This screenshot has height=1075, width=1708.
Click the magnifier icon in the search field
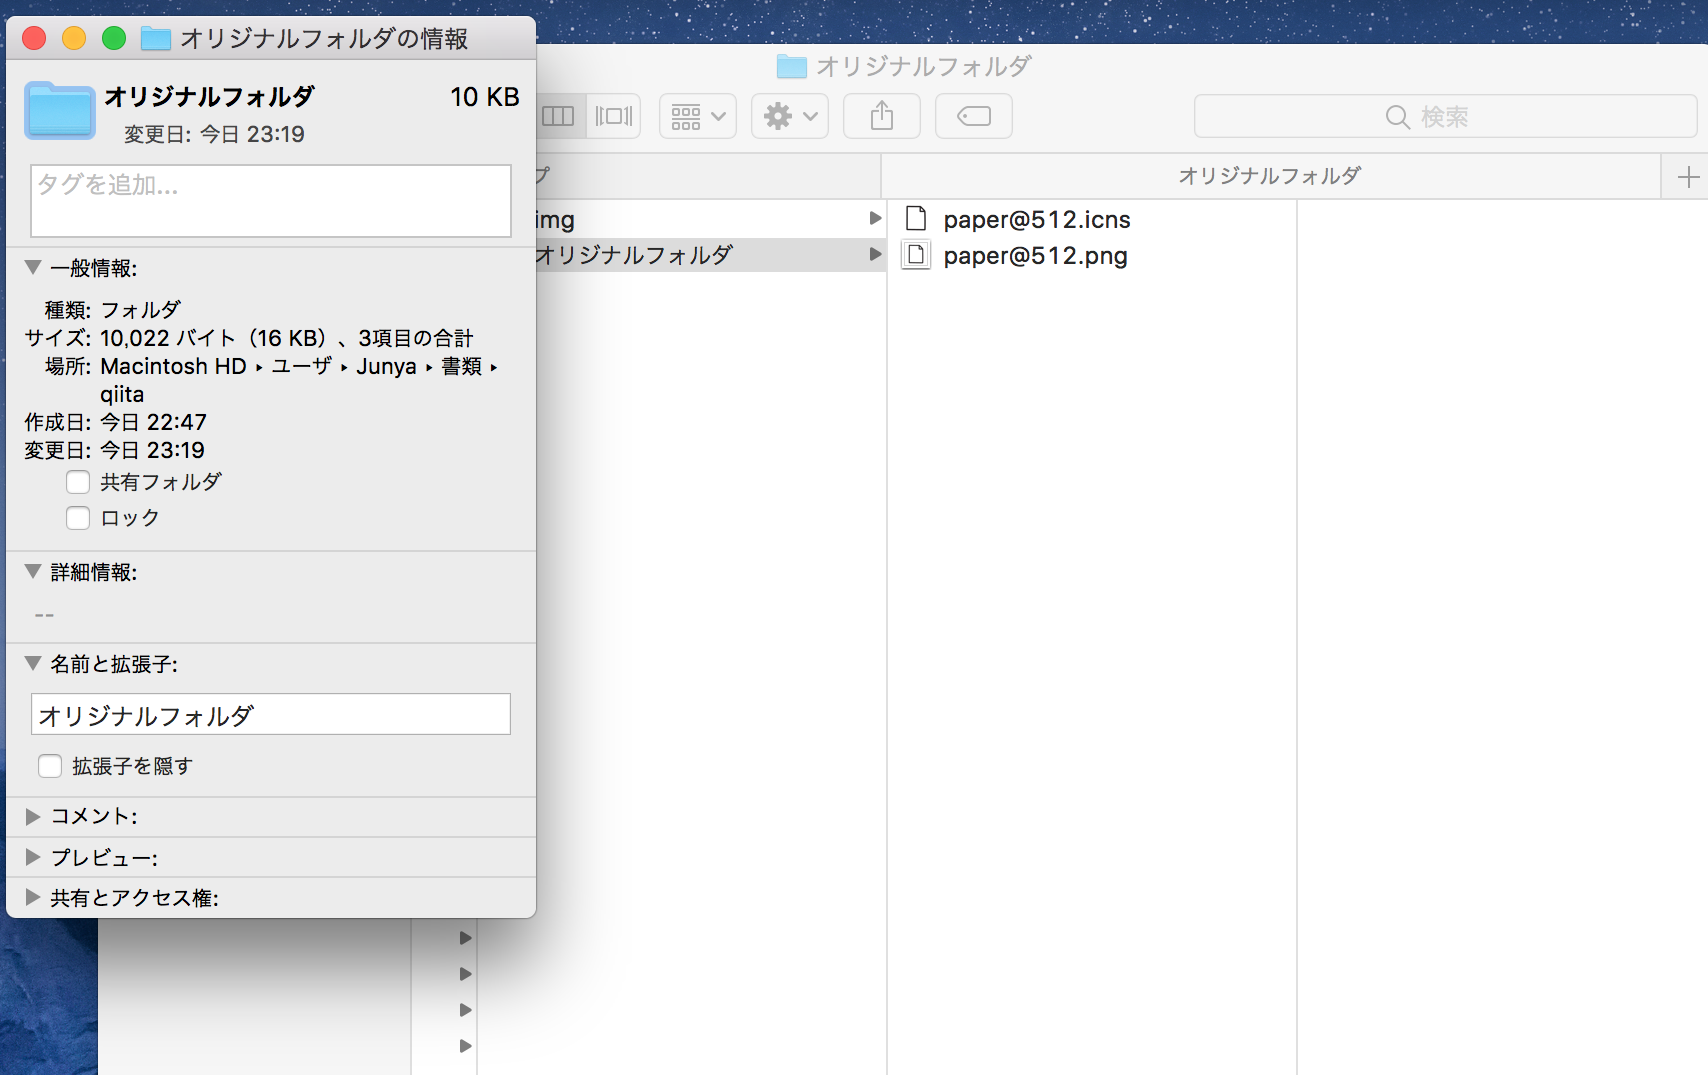(1397, 117)
